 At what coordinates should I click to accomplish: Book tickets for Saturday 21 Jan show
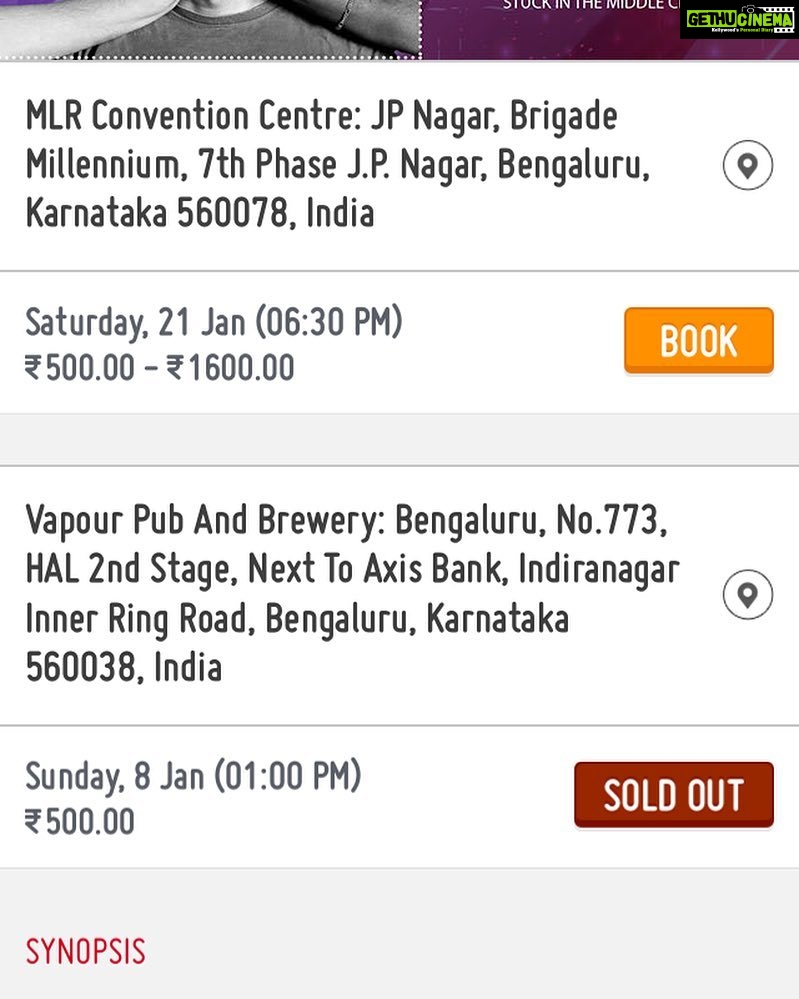click(699, 341)
